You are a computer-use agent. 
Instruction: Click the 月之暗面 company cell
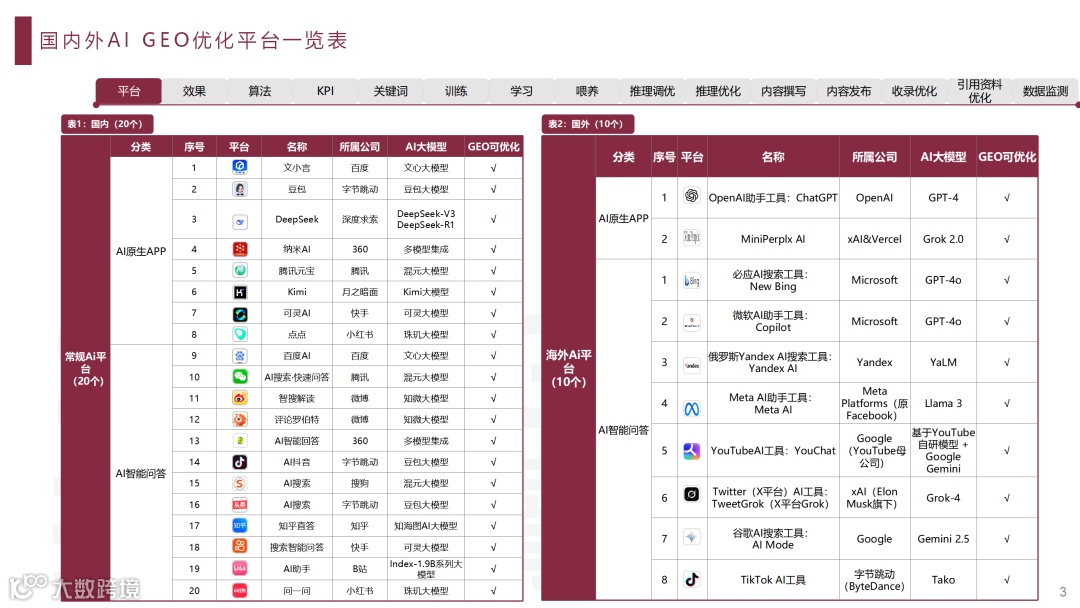(x=360, y=292)
